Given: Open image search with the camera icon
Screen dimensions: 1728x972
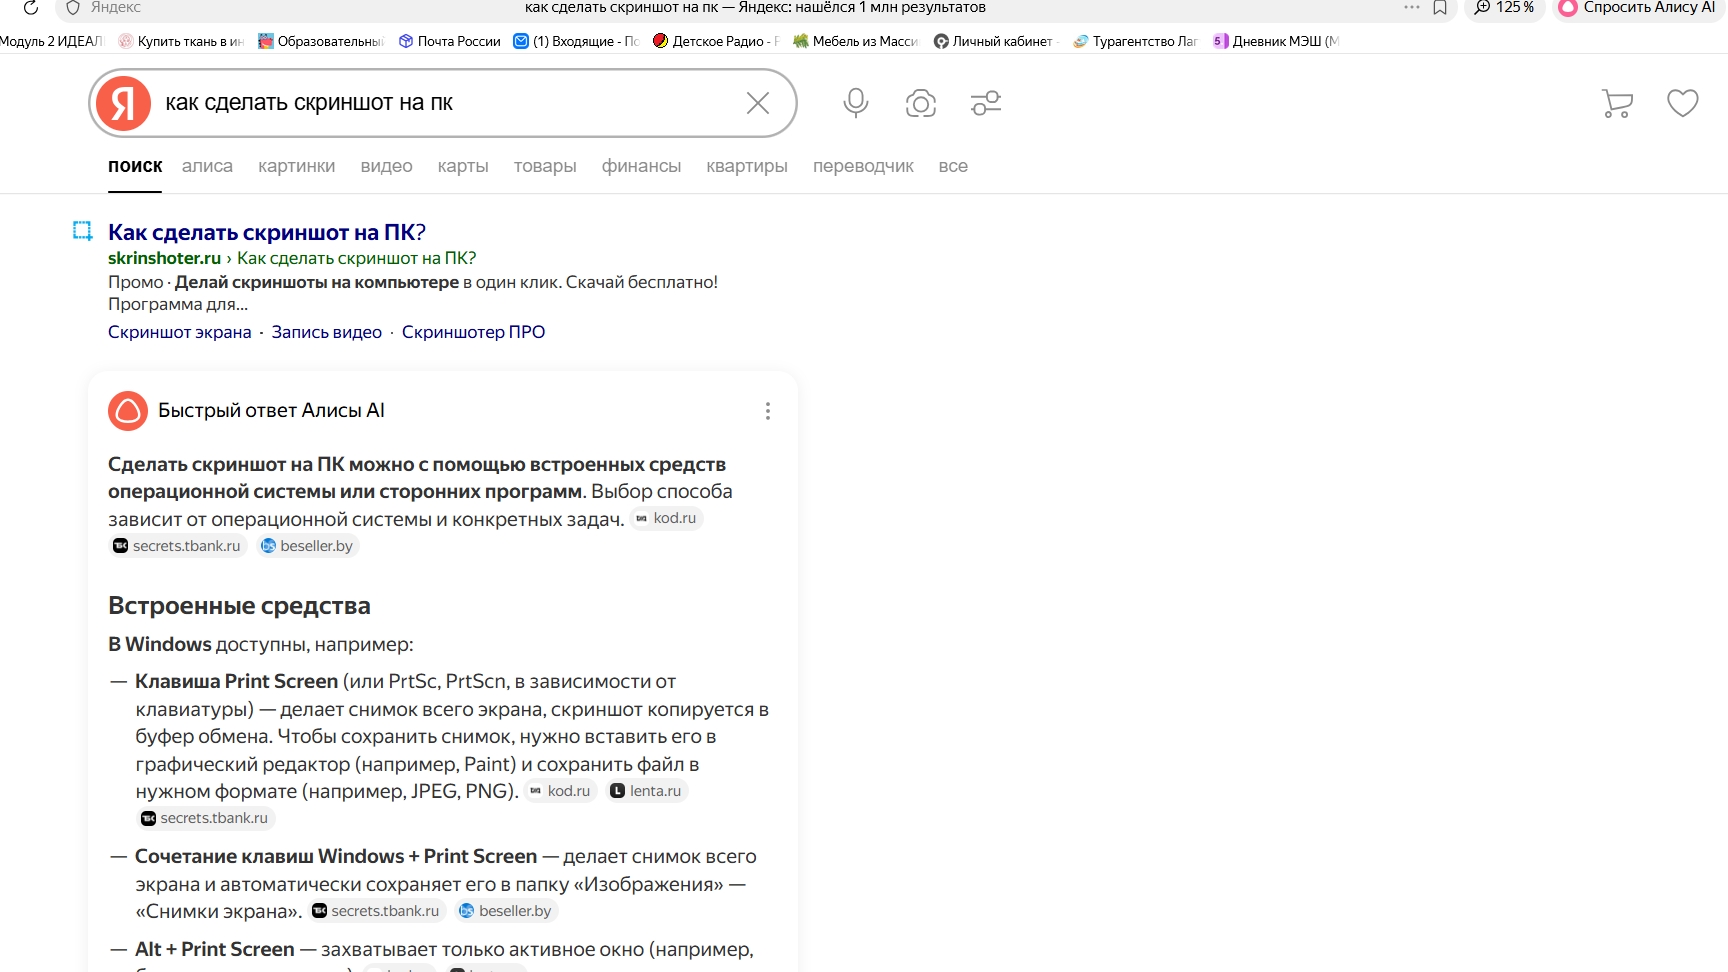Looking at the screenshot, I should [x=921, y=103].
